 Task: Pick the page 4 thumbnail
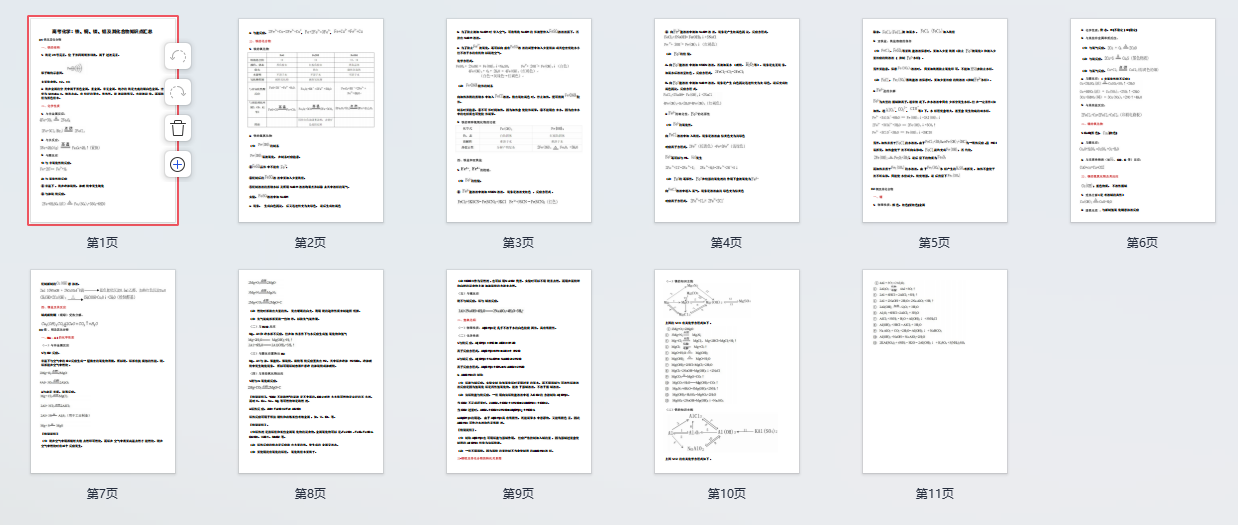click(x=726, y=120)
